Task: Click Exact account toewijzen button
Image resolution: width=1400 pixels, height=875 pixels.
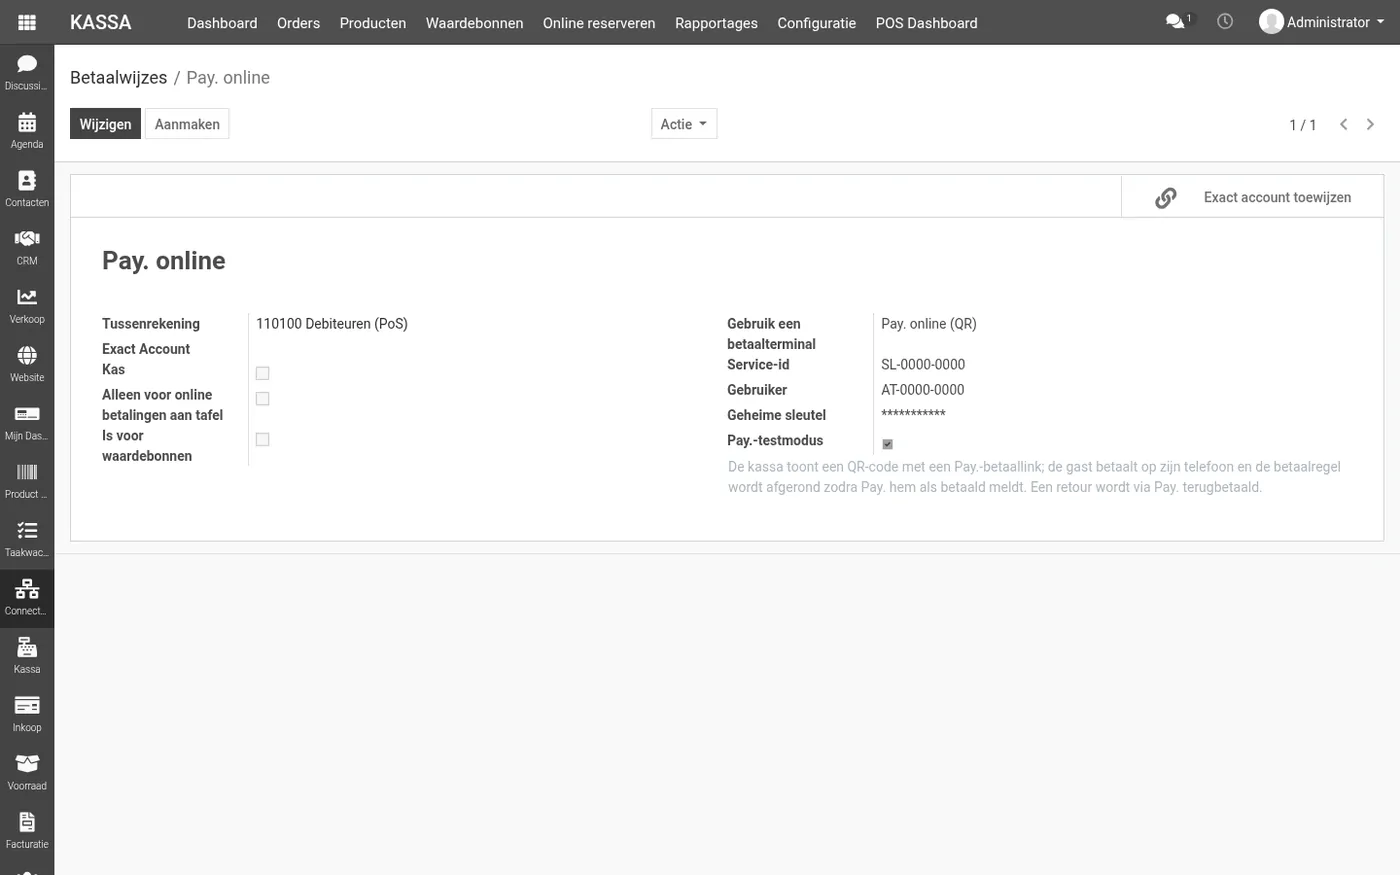Action: (1252, 197)
